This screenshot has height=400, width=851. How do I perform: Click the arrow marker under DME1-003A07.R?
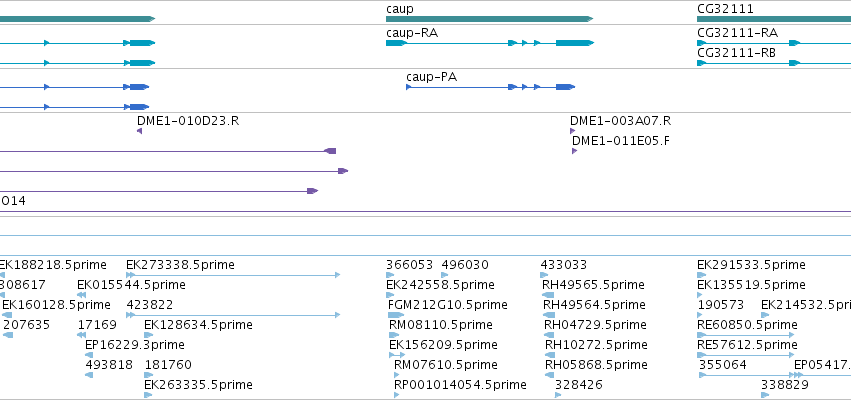(573, 131)
